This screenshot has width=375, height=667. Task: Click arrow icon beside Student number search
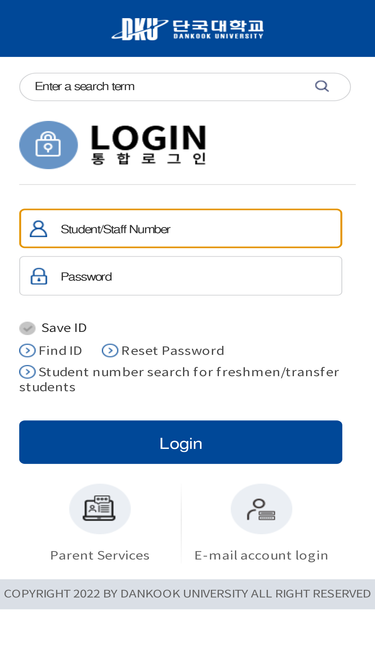coord(27,372)
